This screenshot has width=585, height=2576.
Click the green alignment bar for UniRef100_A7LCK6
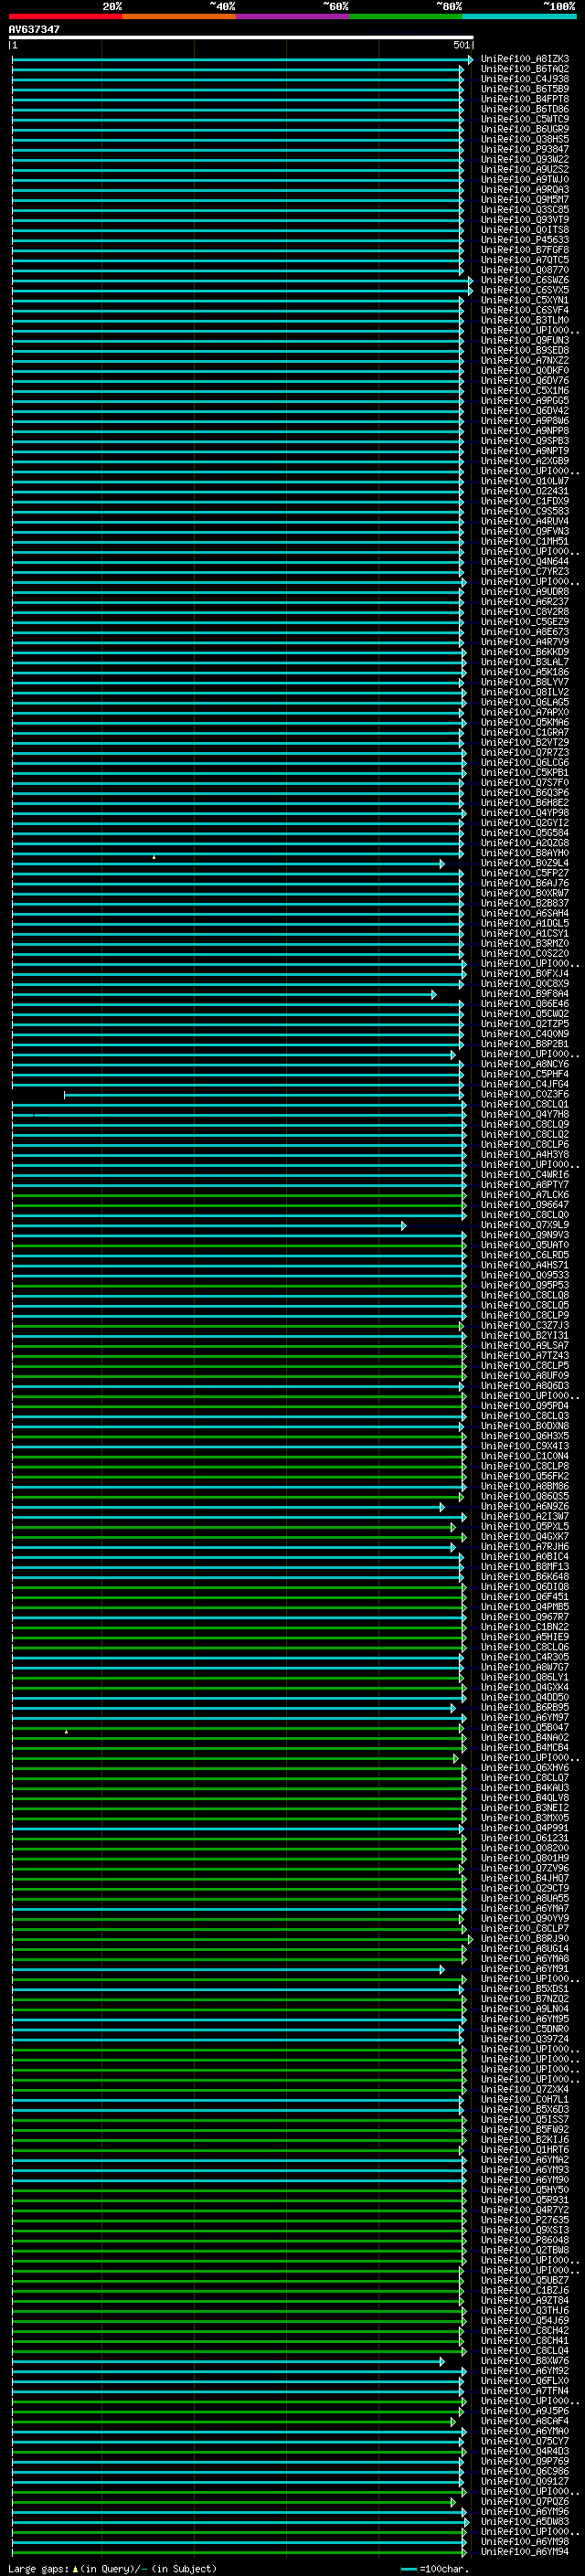239,1195
